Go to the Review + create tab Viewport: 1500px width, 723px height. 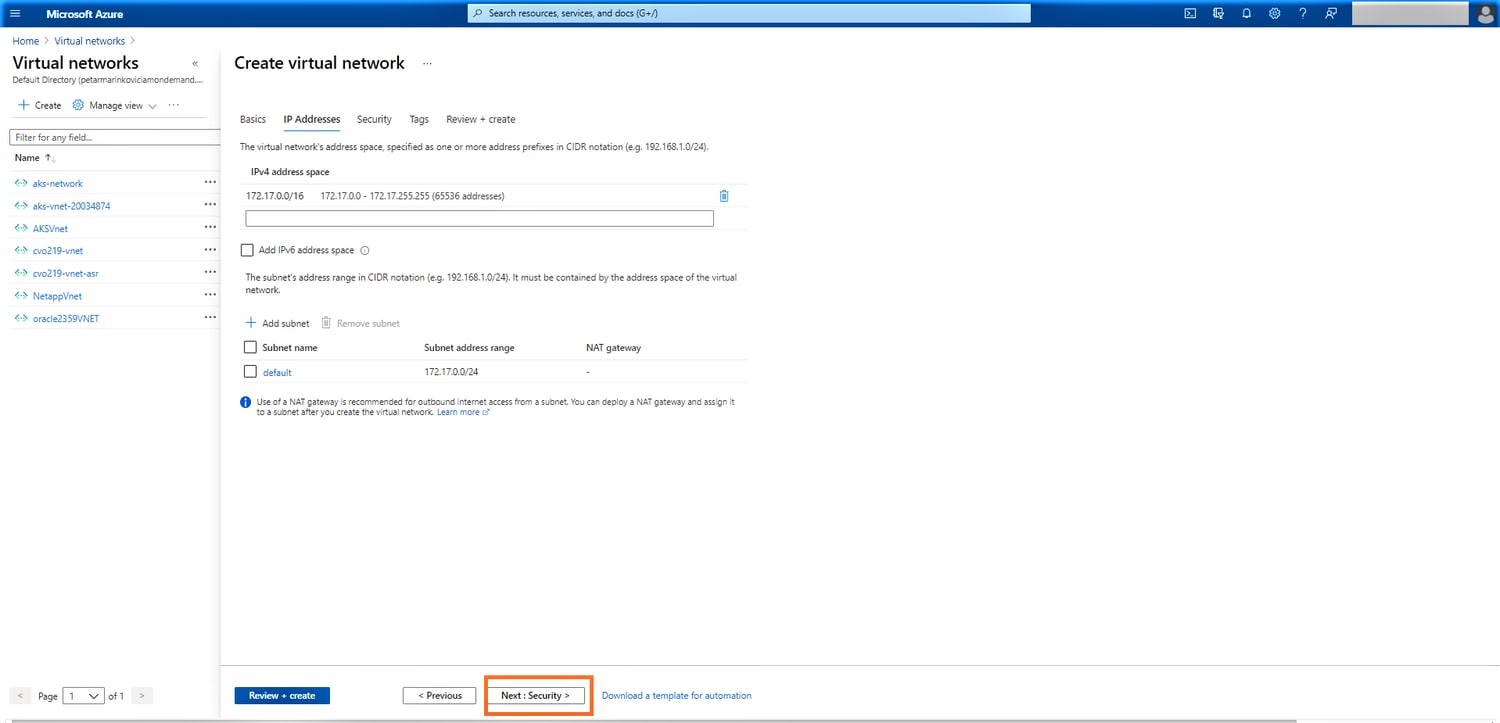tap(481, 119)
